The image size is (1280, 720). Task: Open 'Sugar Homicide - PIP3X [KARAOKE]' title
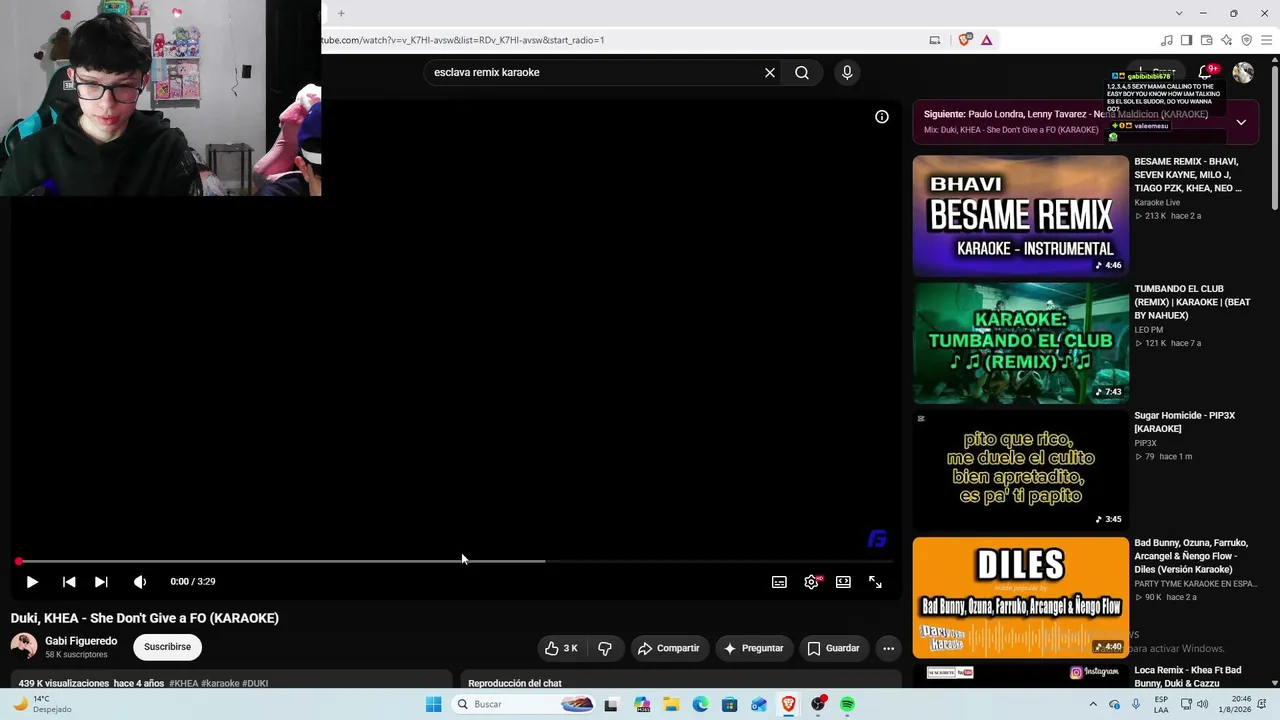point(1185,422)
